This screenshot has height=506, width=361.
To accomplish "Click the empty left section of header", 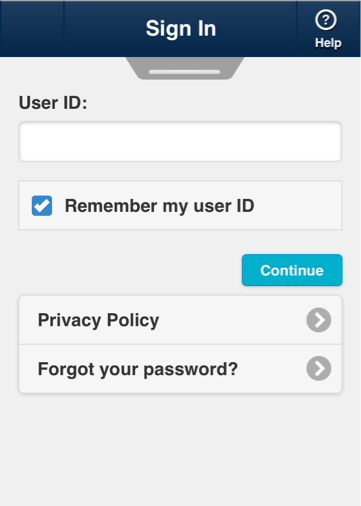I will click(x=32, y=28).
